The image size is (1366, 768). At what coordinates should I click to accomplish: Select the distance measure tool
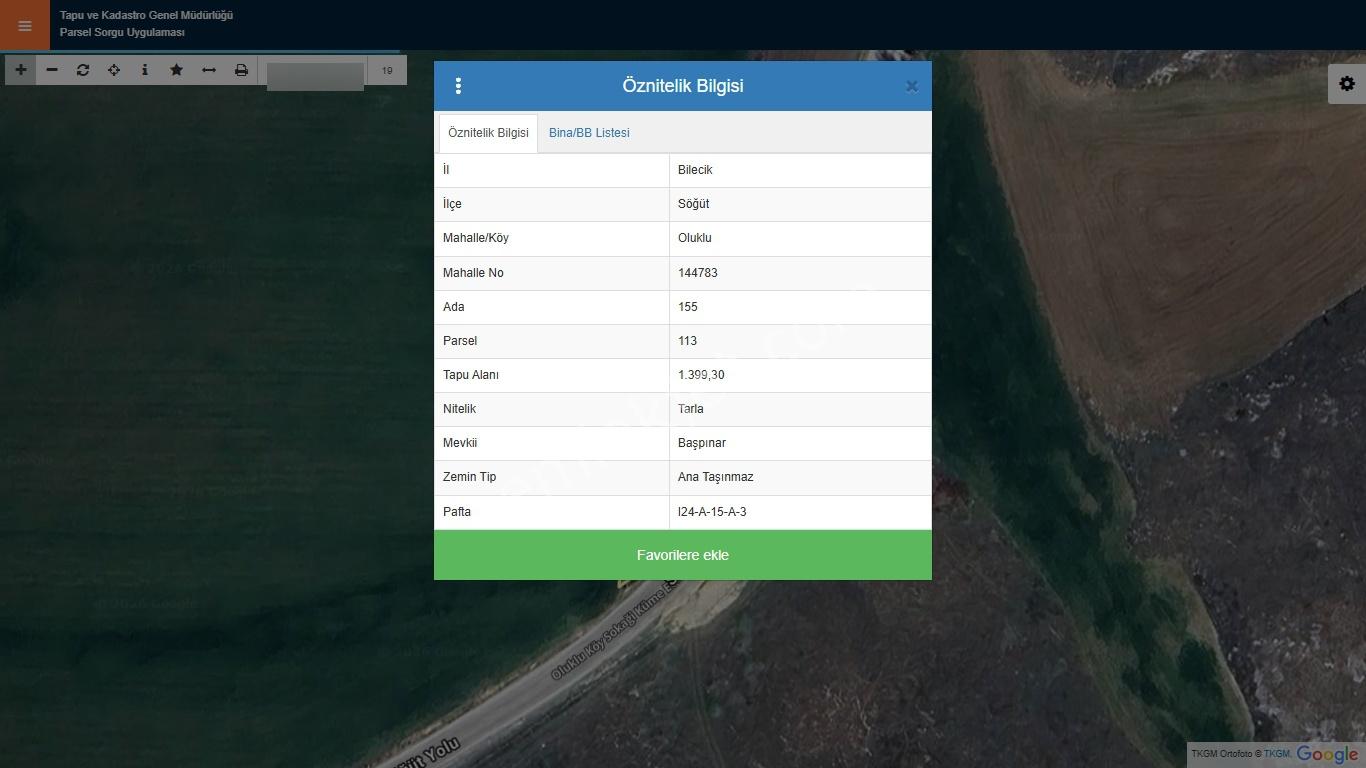[209, 70]
